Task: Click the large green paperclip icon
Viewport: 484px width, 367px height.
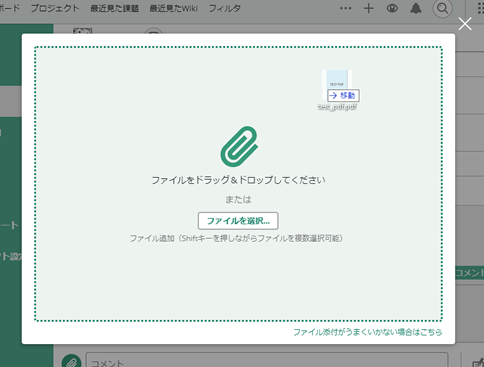Action: tap(239, 146)
